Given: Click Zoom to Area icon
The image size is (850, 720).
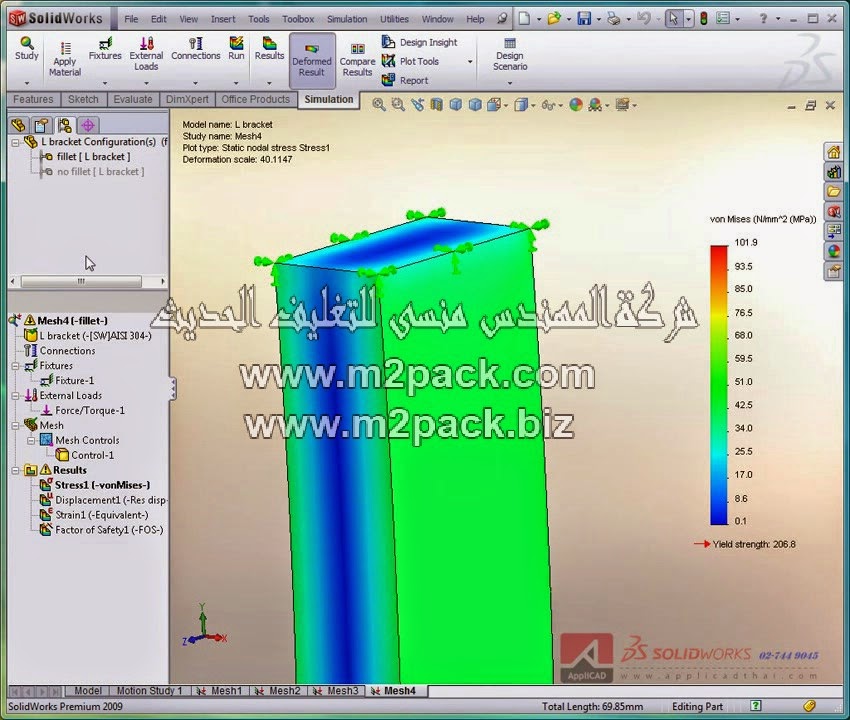Looking at the screenshot, I should 398,105.
